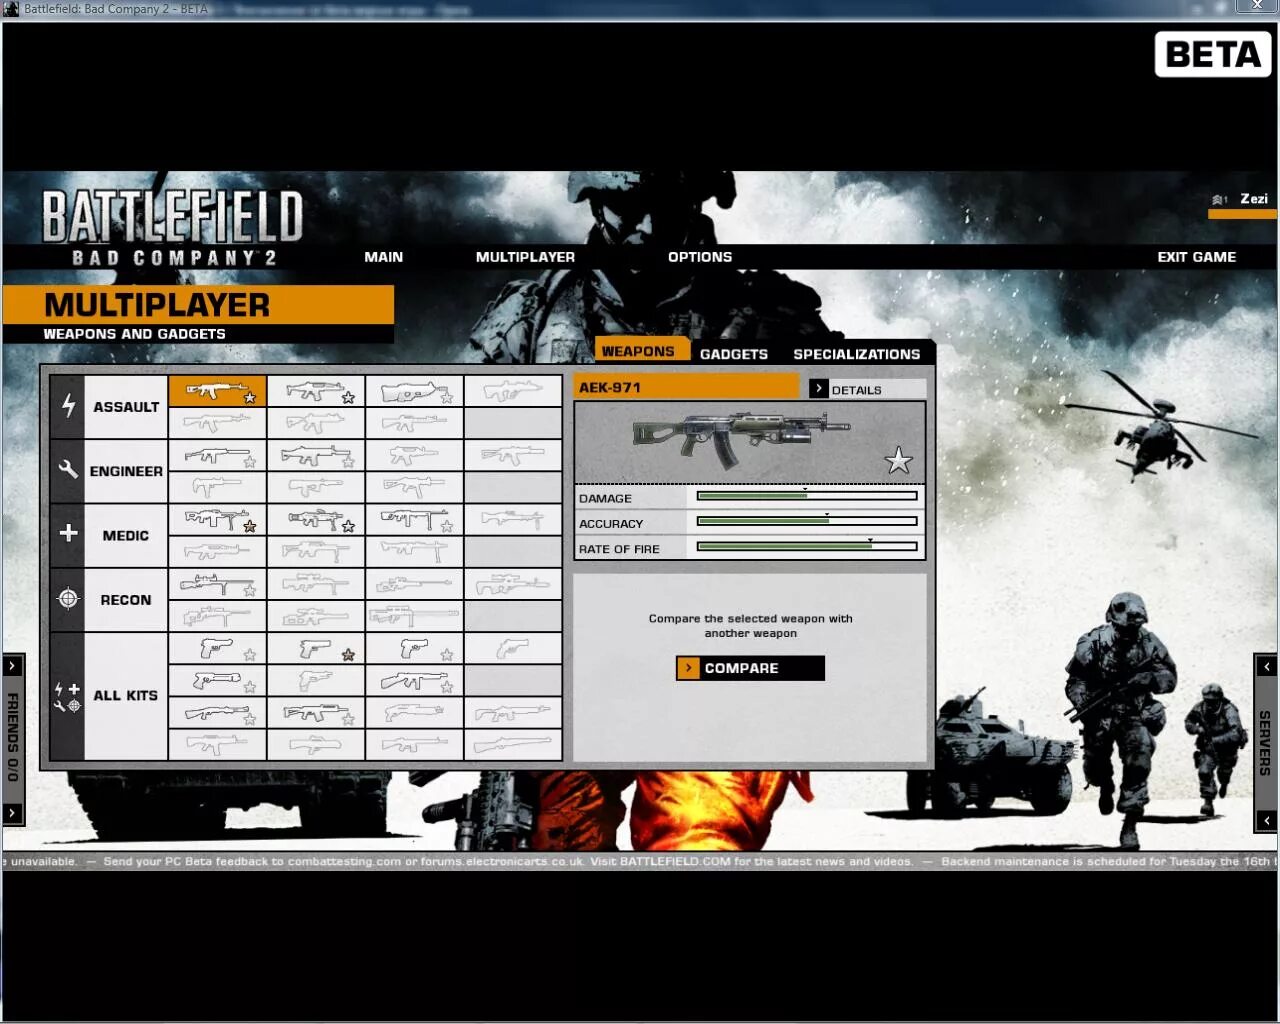
Task: Click the player name Zezi
Action: tap(1254, 199)
